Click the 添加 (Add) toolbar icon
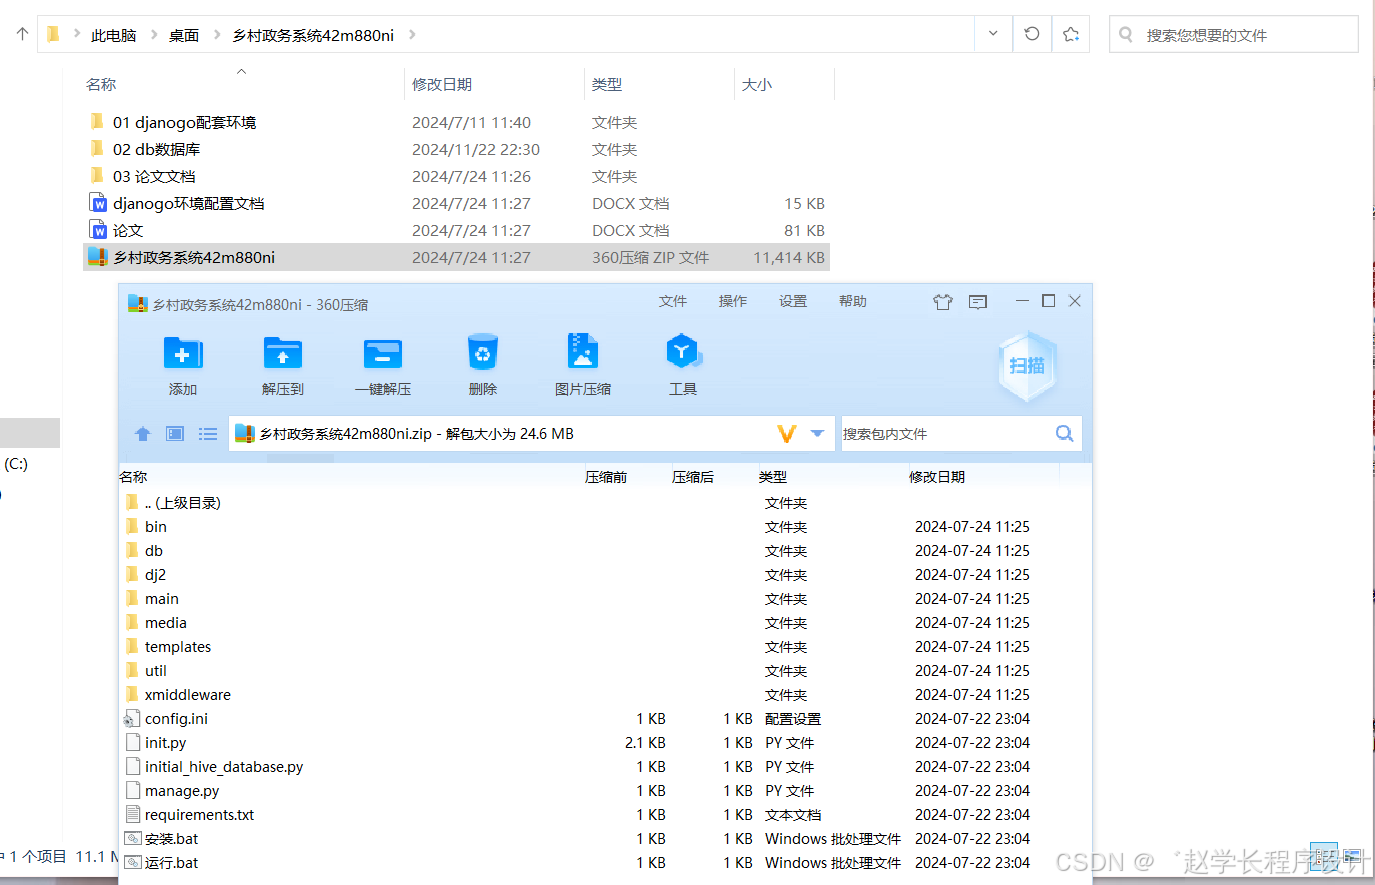 (183, 354)
